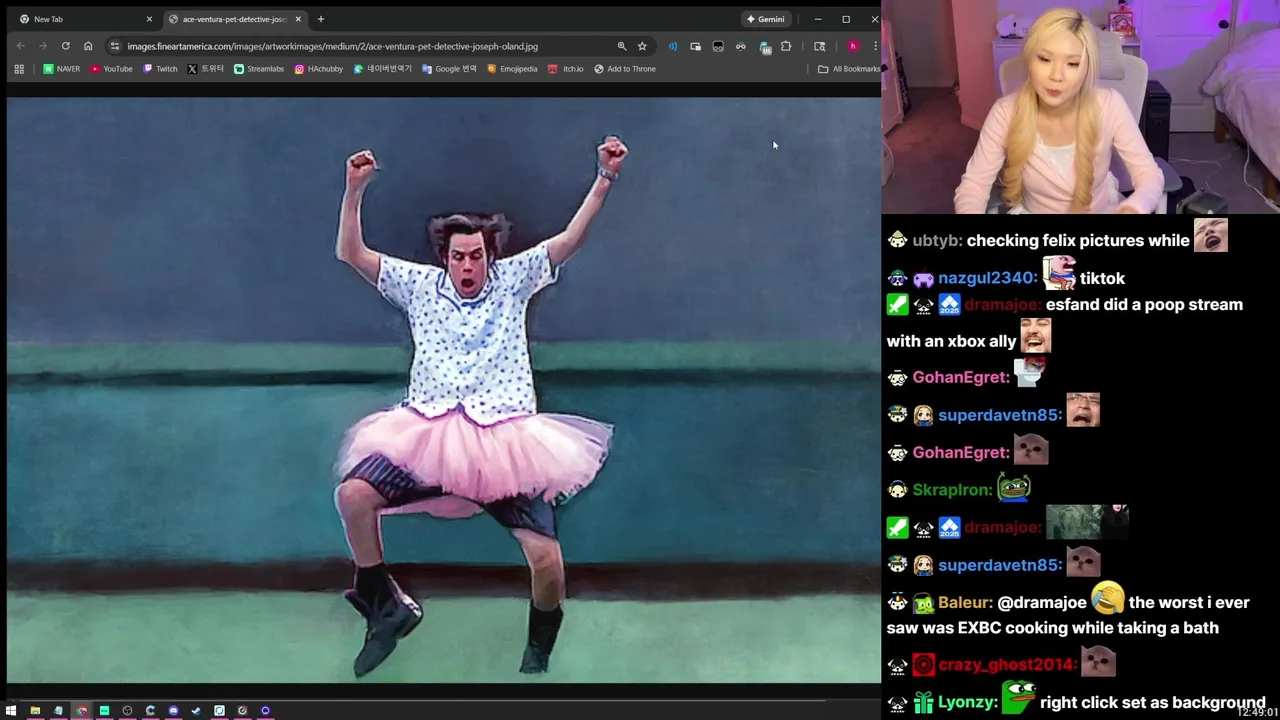This screenshot has height=720, width=1280.
Task: Open the Add to Throne bookmark
Action: click(x=625, y=69)
